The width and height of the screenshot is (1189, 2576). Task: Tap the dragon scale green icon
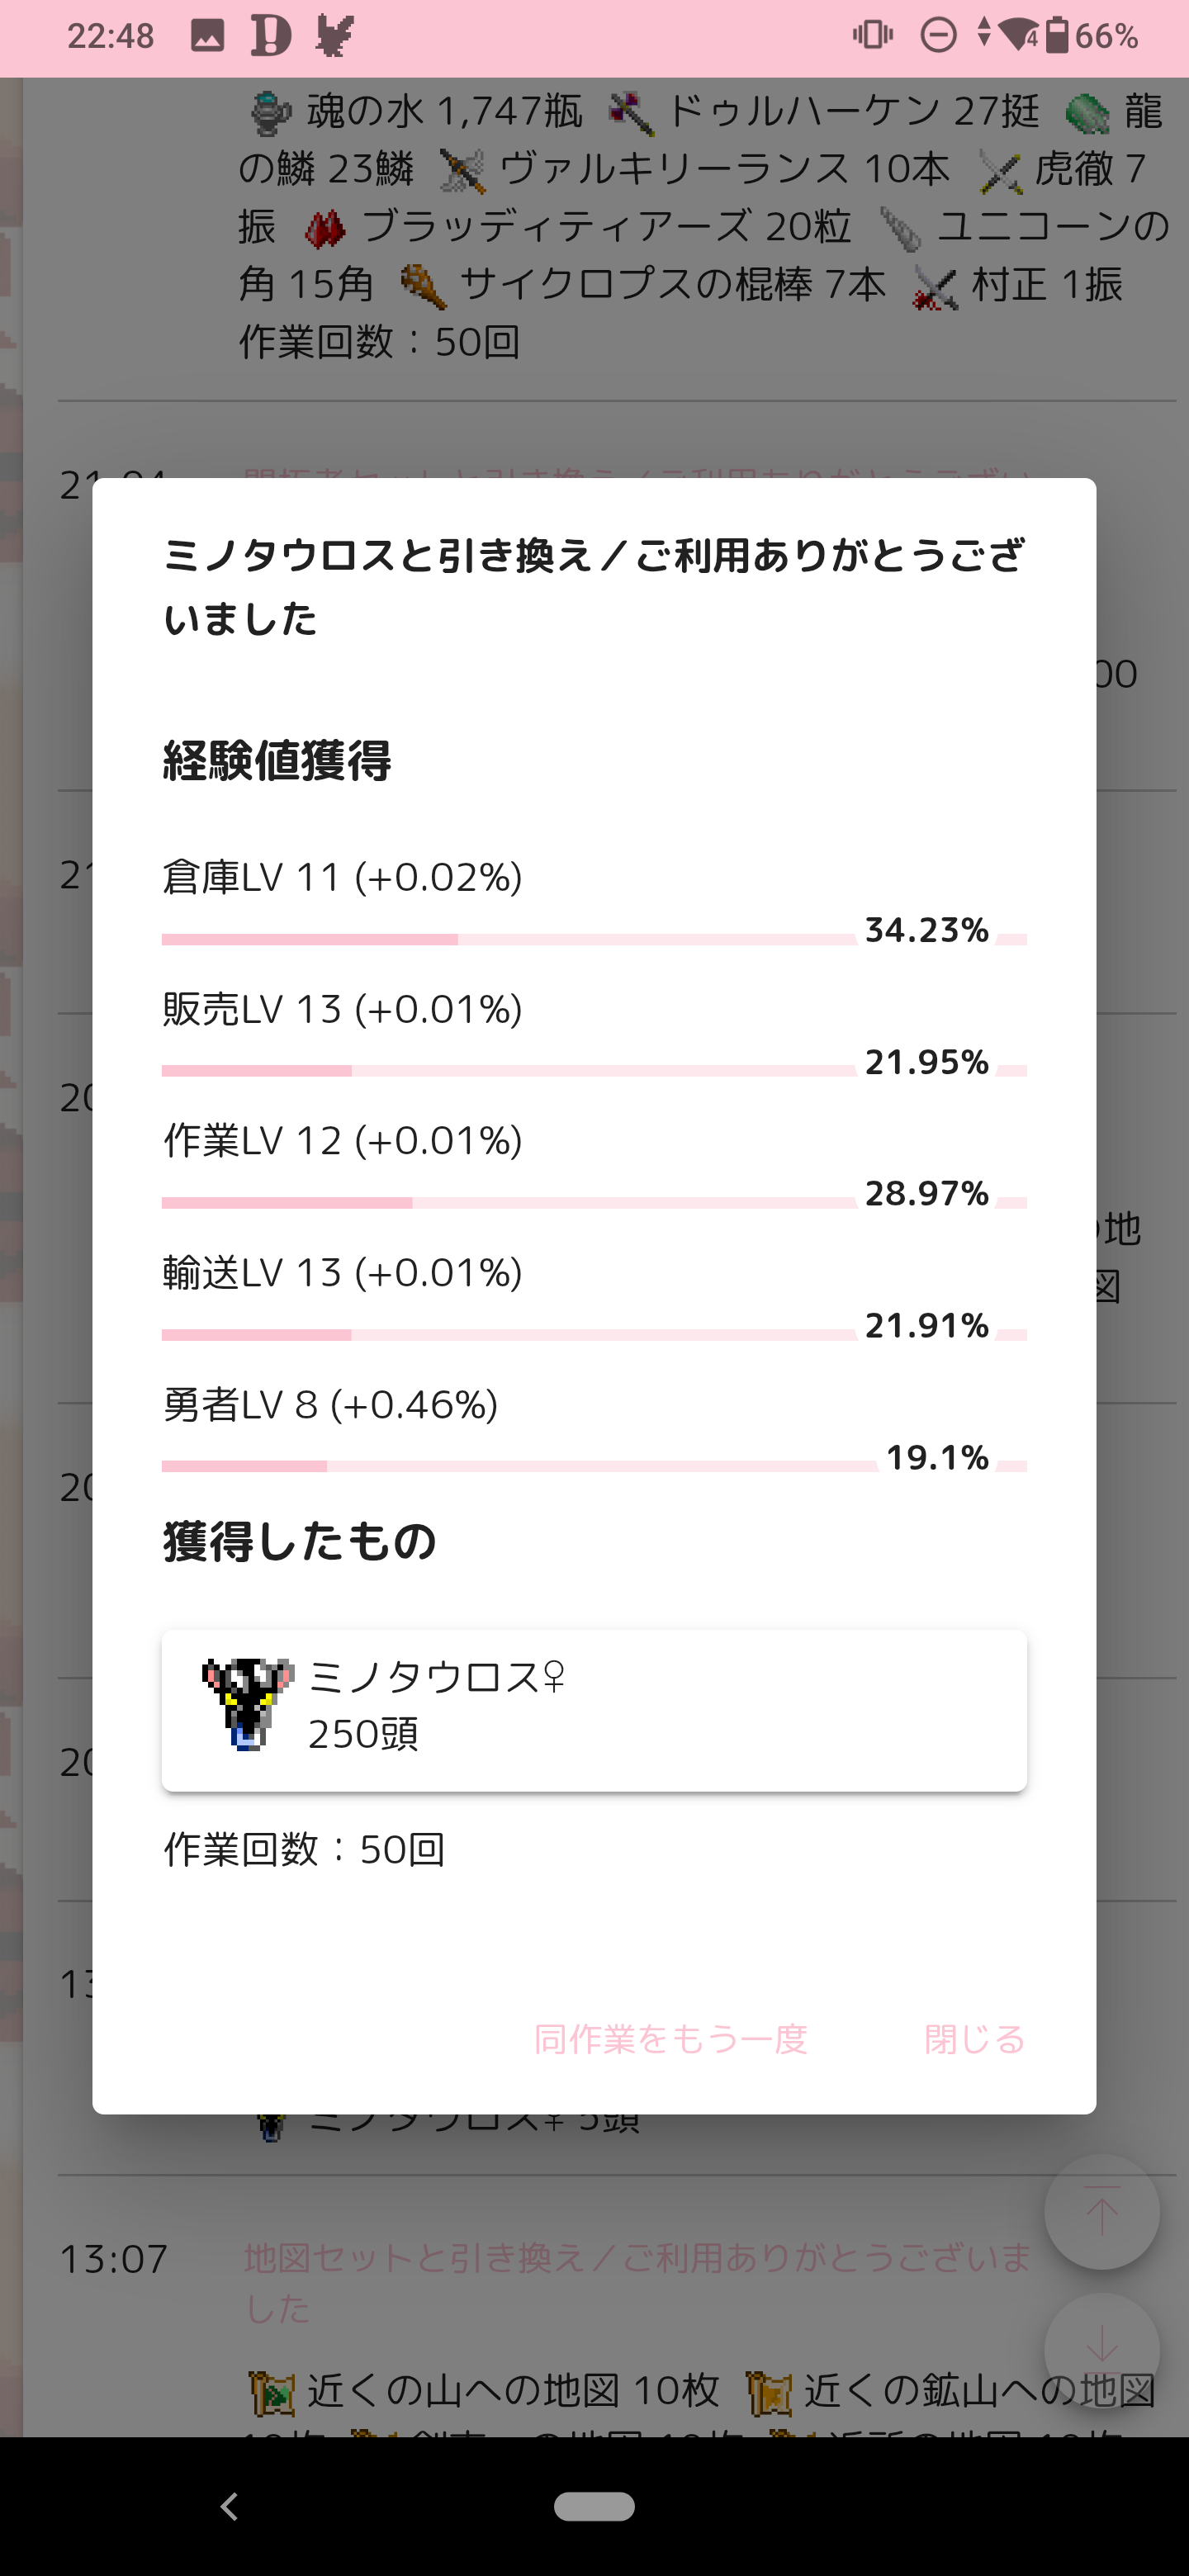click(1088, 114)
